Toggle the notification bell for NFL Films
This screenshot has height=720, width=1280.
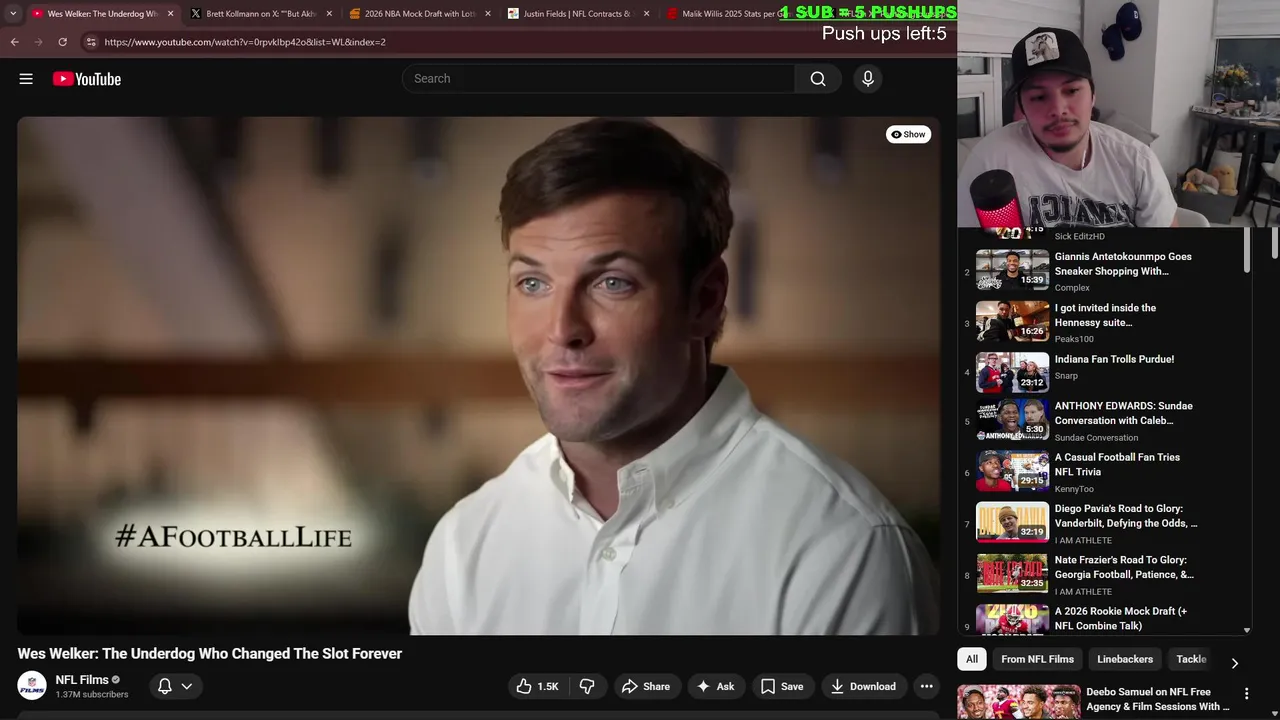pos(165,686)
